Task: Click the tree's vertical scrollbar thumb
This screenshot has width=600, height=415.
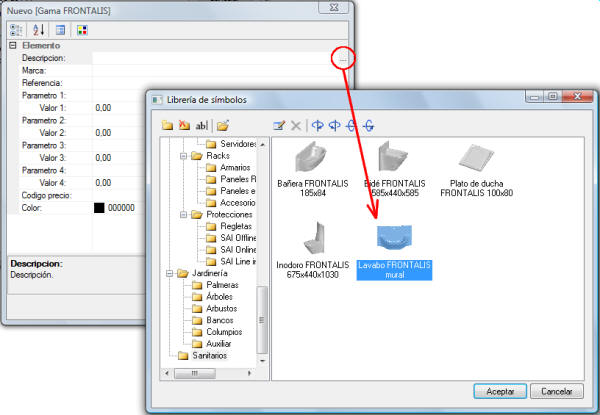Action: [262, 320]
